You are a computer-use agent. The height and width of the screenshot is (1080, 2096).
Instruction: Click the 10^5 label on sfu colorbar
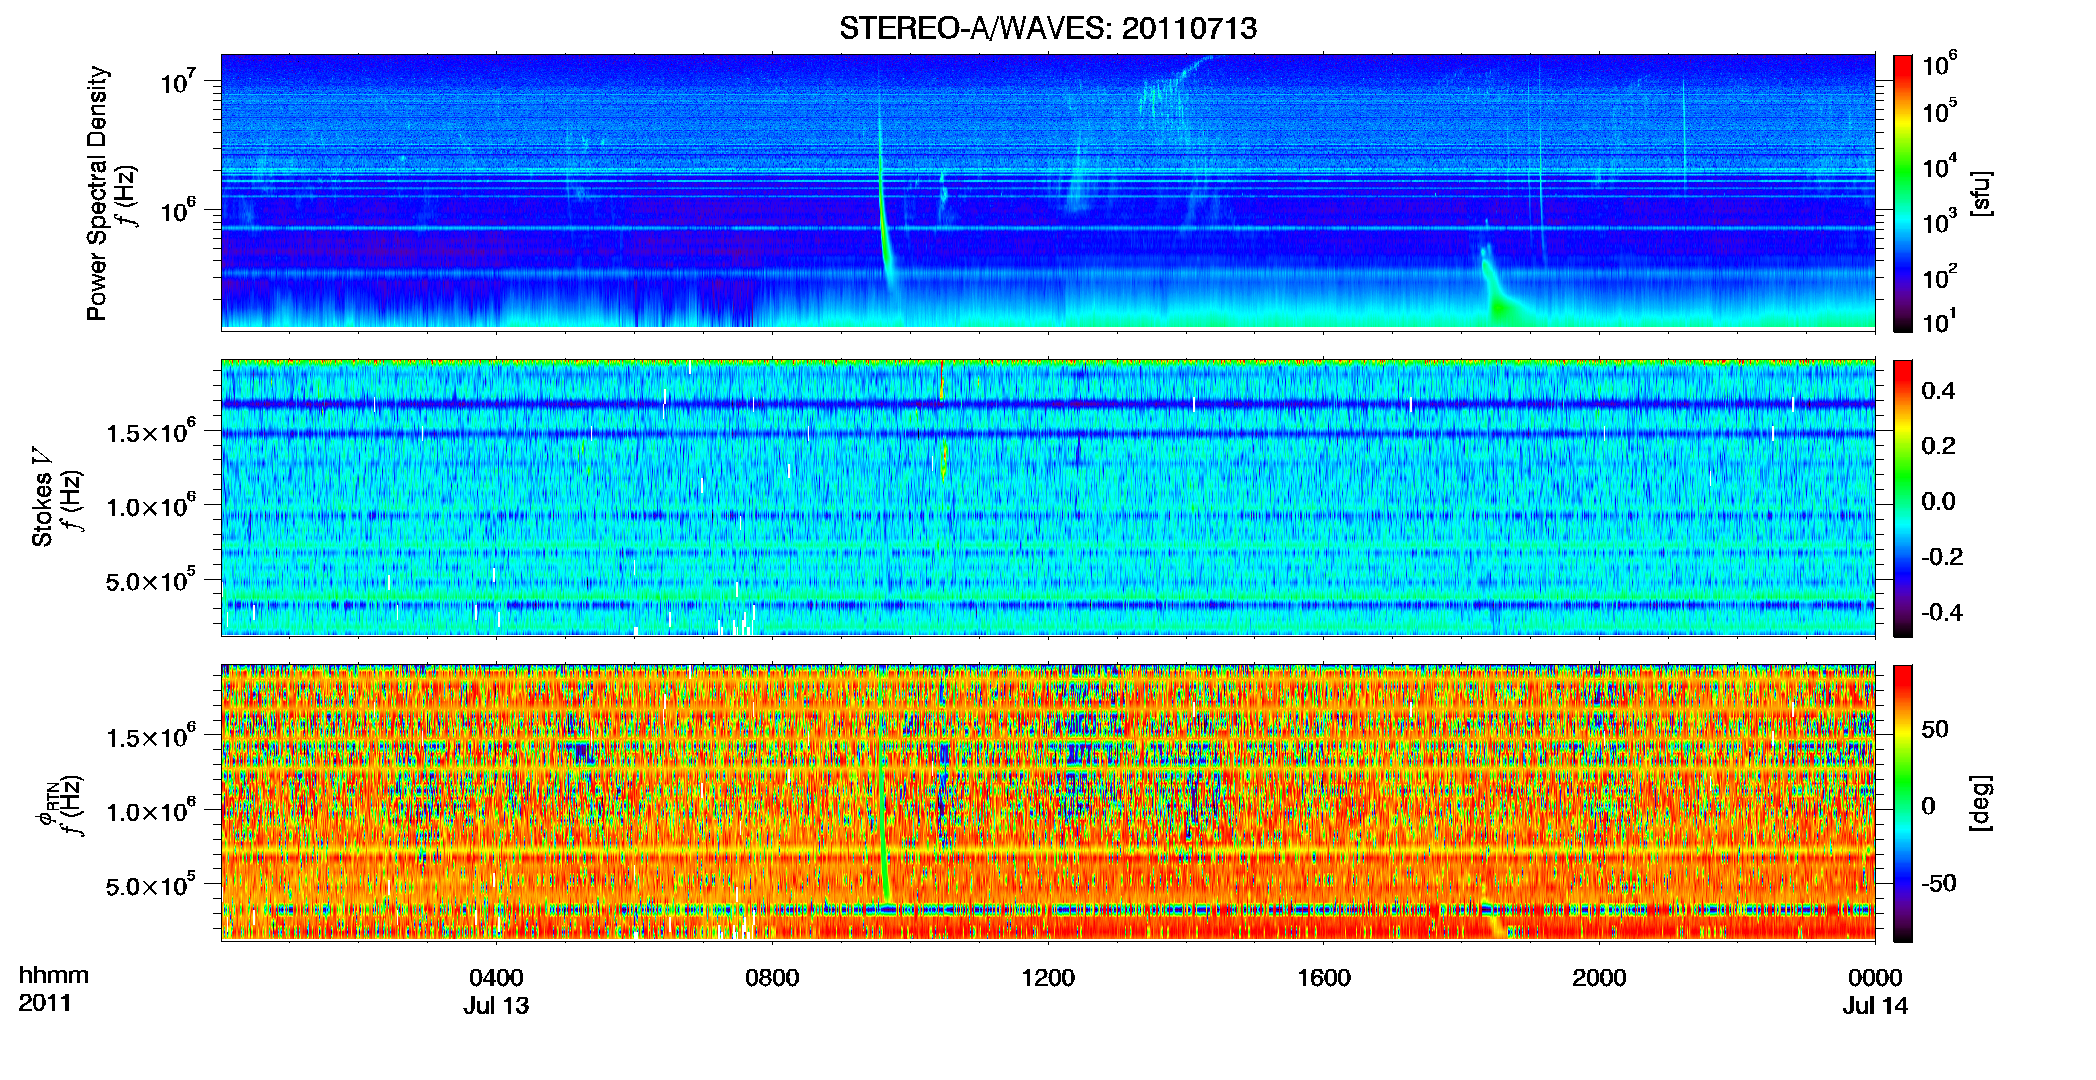[1940, 111]
